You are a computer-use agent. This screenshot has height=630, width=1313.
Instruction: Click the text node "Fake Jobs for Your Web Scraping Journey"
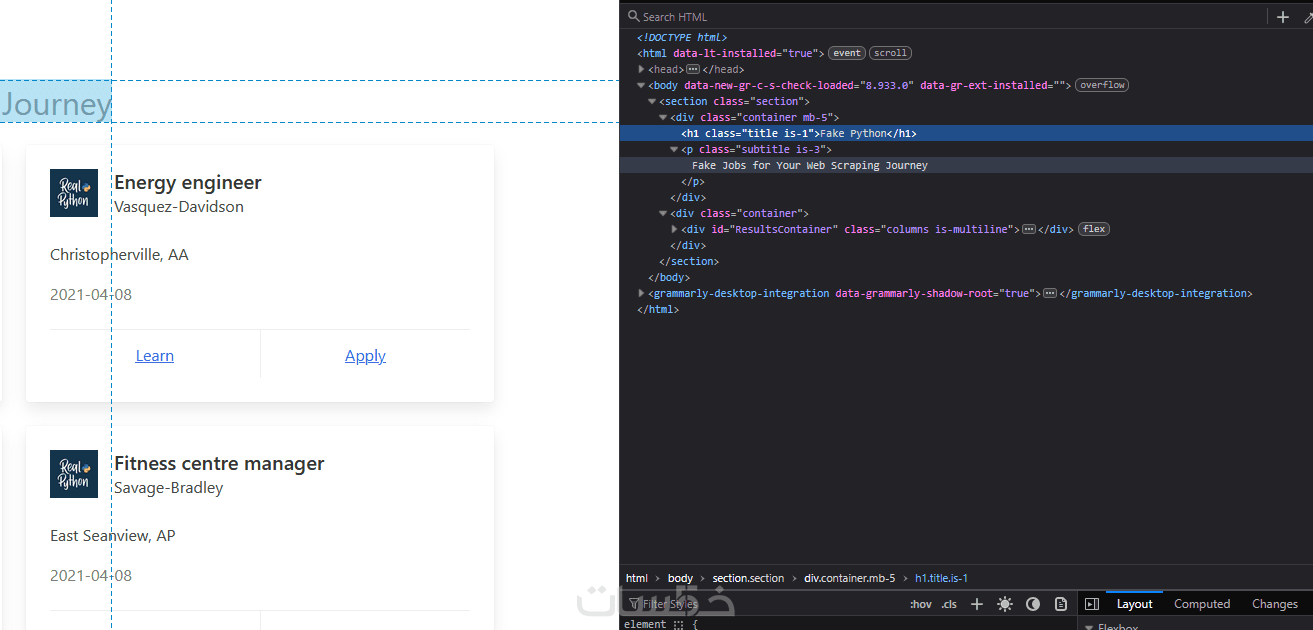pos(810,165)
